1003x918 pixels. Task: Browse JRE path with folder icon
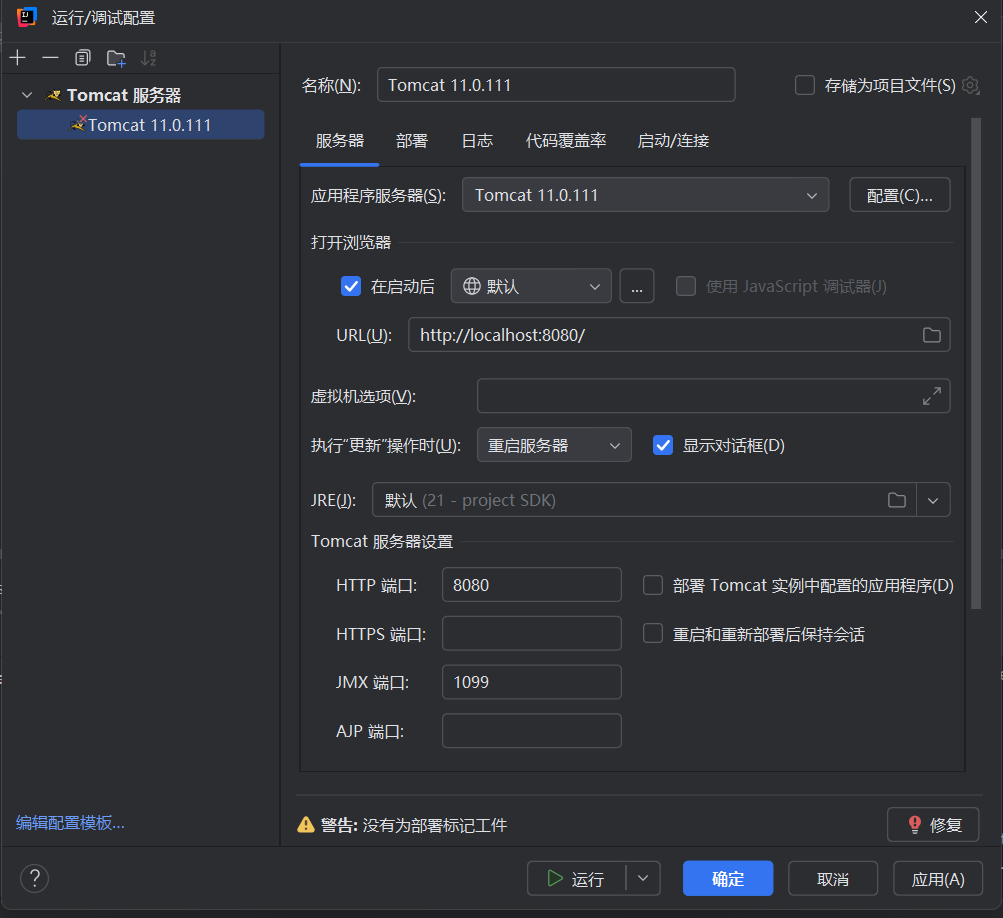[897, 500]
